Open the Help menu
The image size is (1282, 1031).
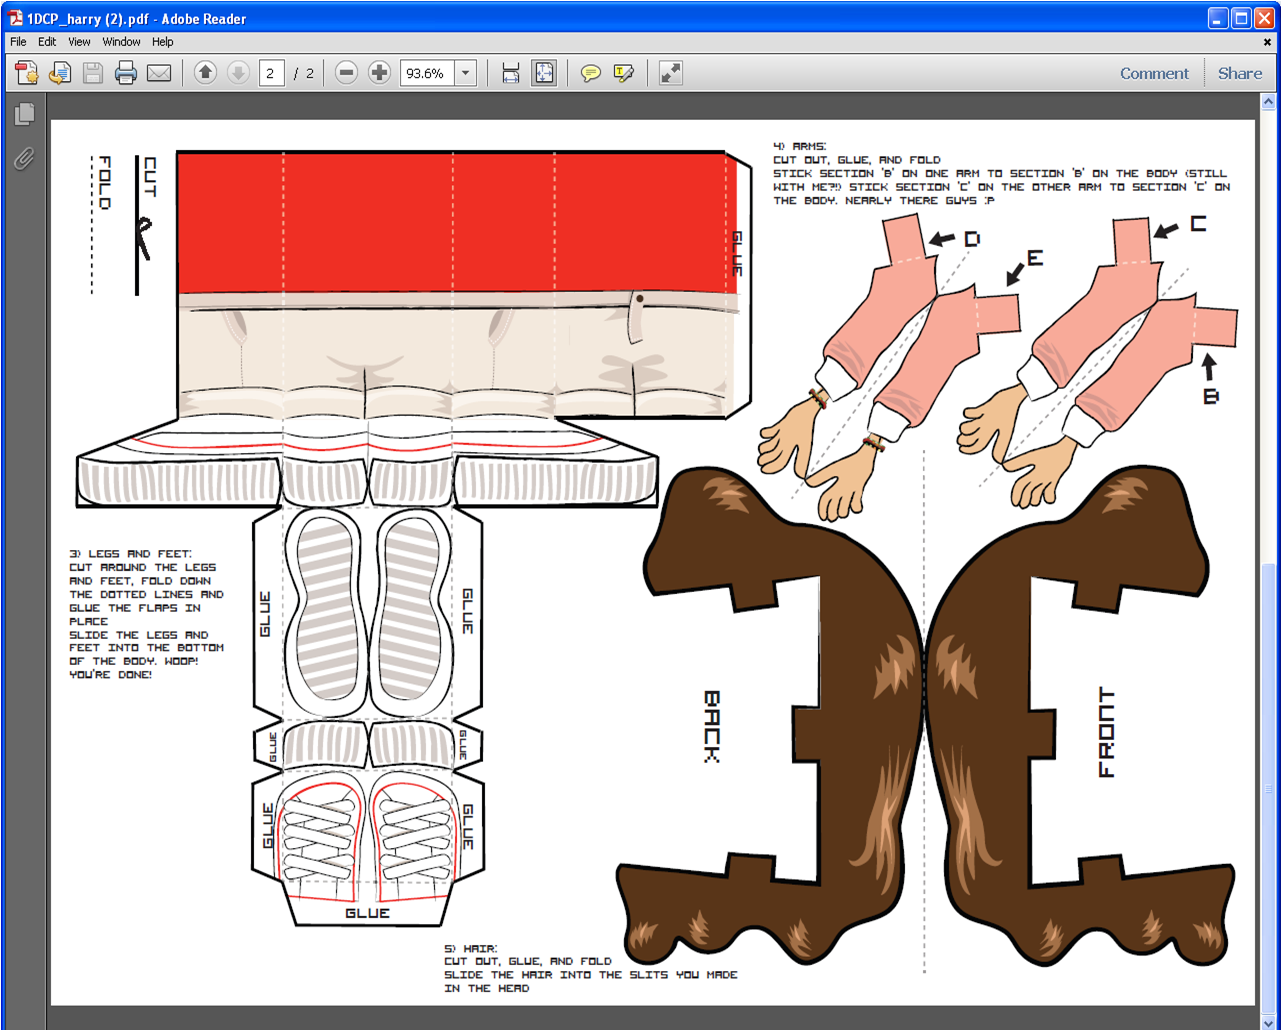[163, 42]
